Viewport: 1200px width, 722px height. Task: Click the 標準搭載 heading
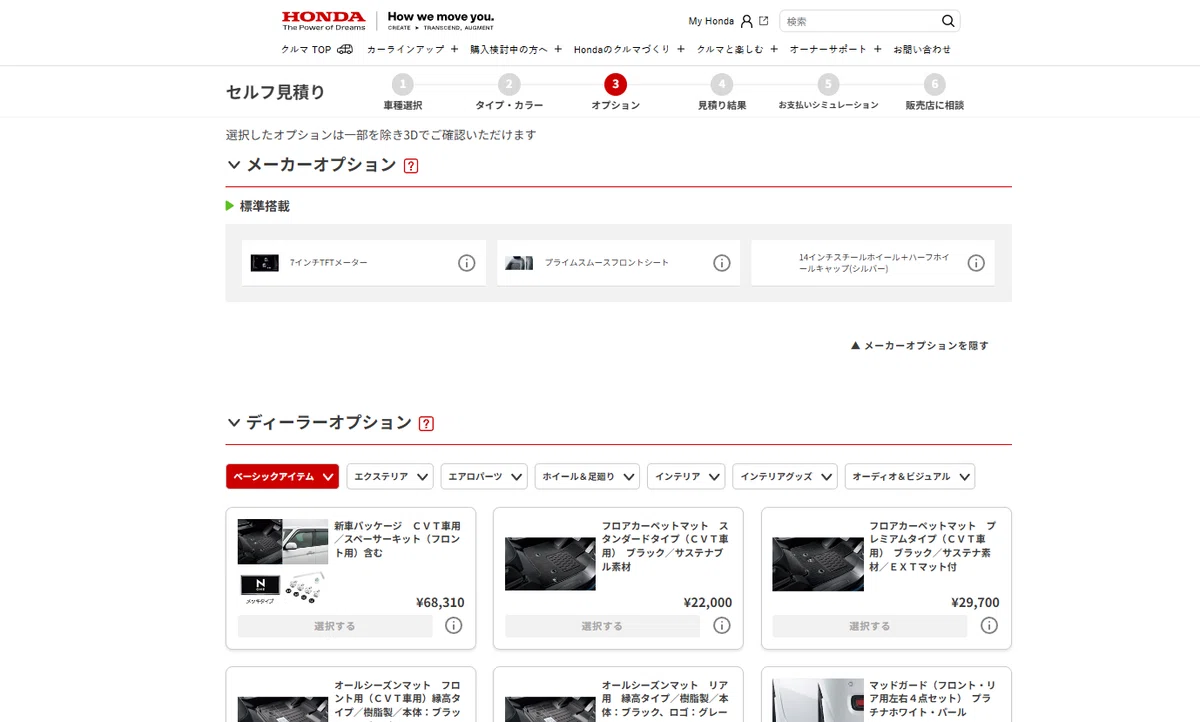(x=264, y=206)
